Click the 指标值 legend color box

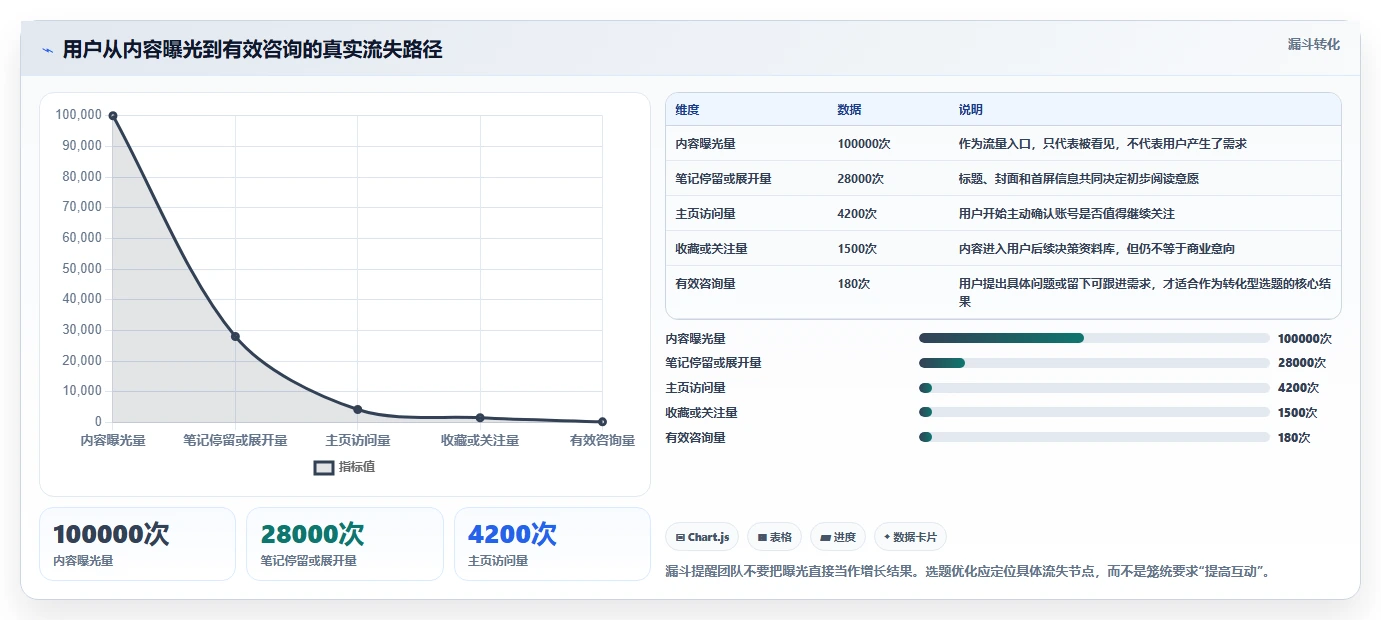[x=324, y=467]
